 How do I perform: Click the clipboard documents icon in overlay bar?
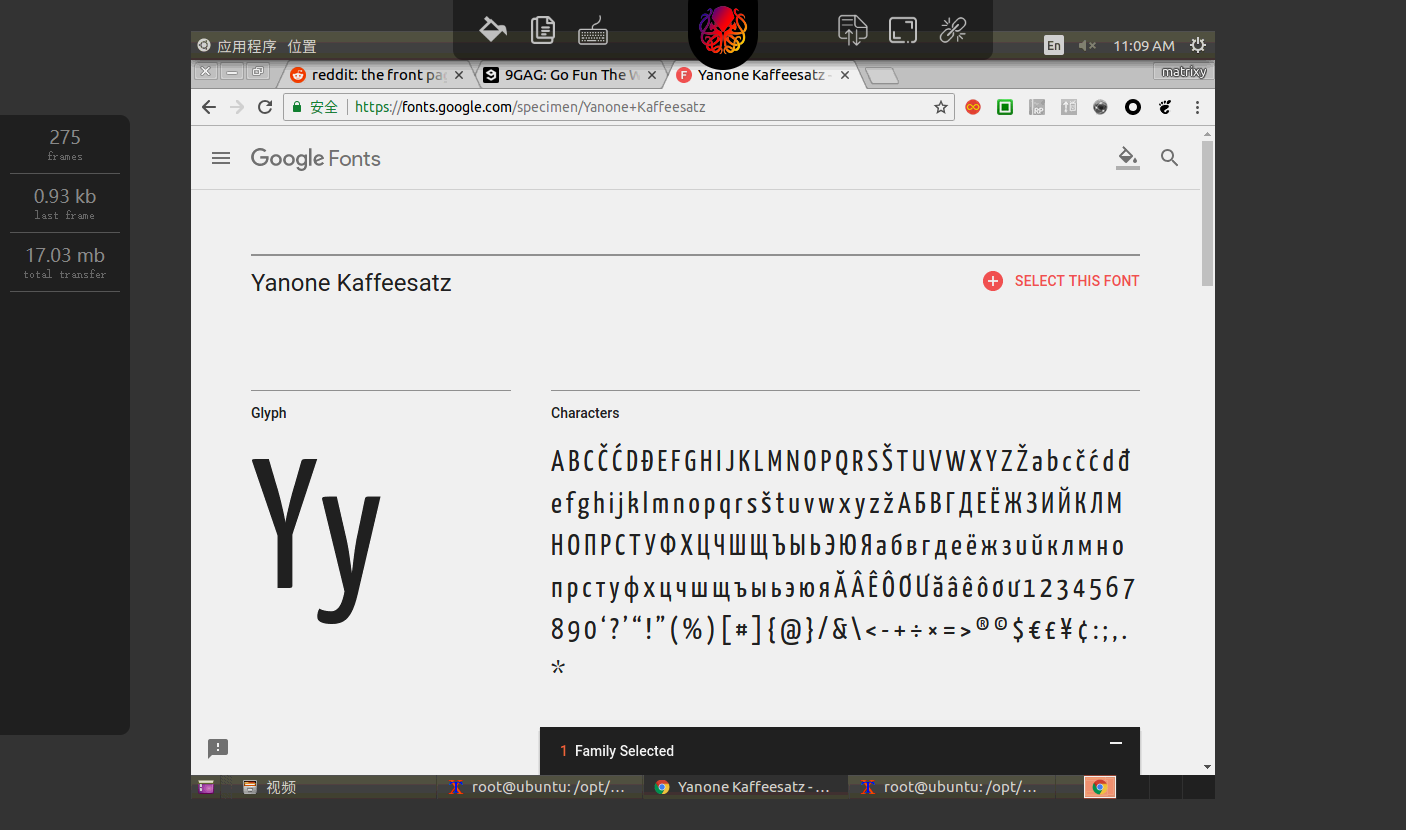pos(543,29)
